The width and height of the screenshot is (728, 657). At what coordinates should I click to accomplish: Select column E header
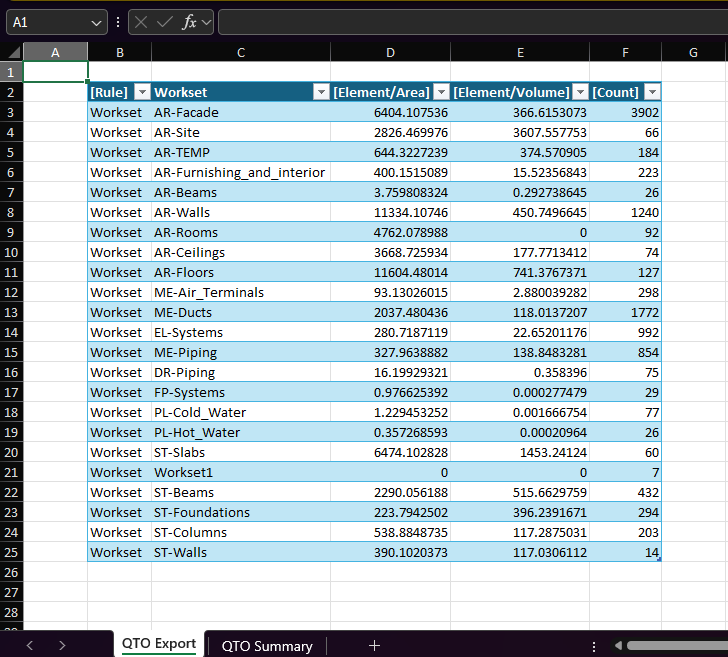coord(520,52)
